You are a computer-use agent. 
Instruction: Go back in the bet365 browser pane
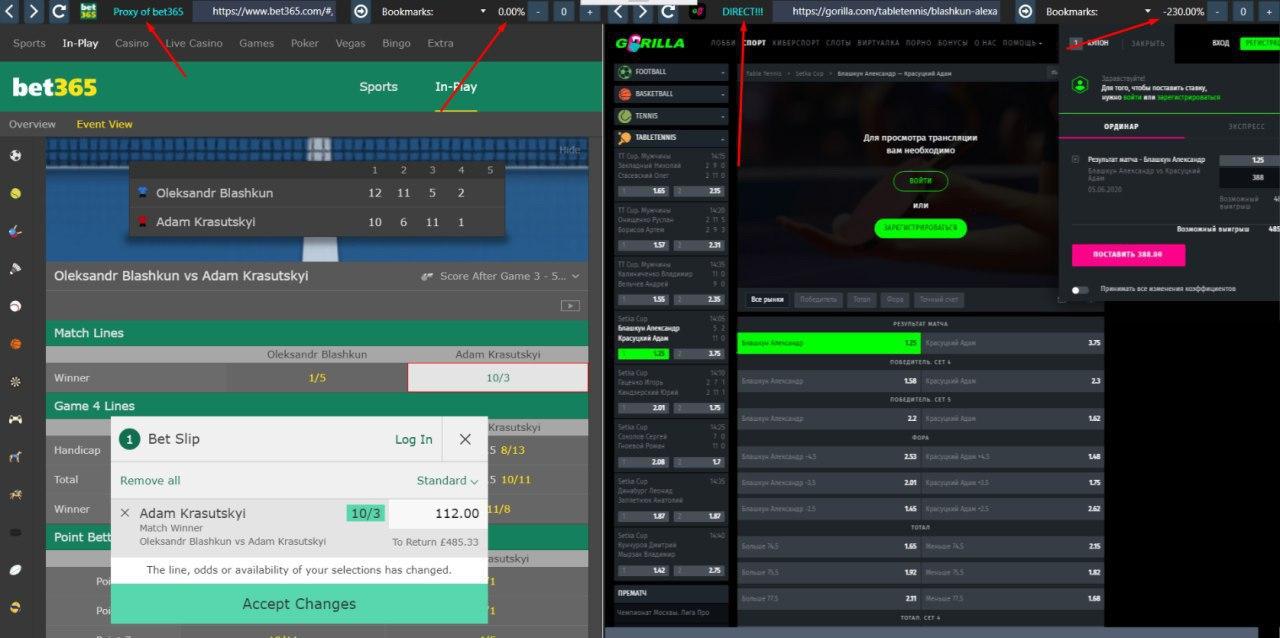[x=9, y=12]
